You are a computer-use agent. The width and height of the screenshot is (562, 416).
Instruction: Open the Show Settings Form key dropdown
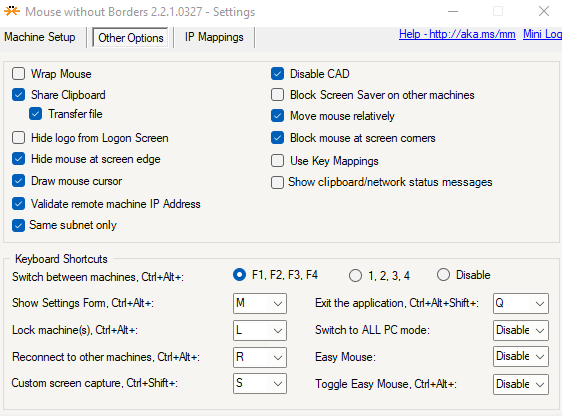(x=260, y=303)
